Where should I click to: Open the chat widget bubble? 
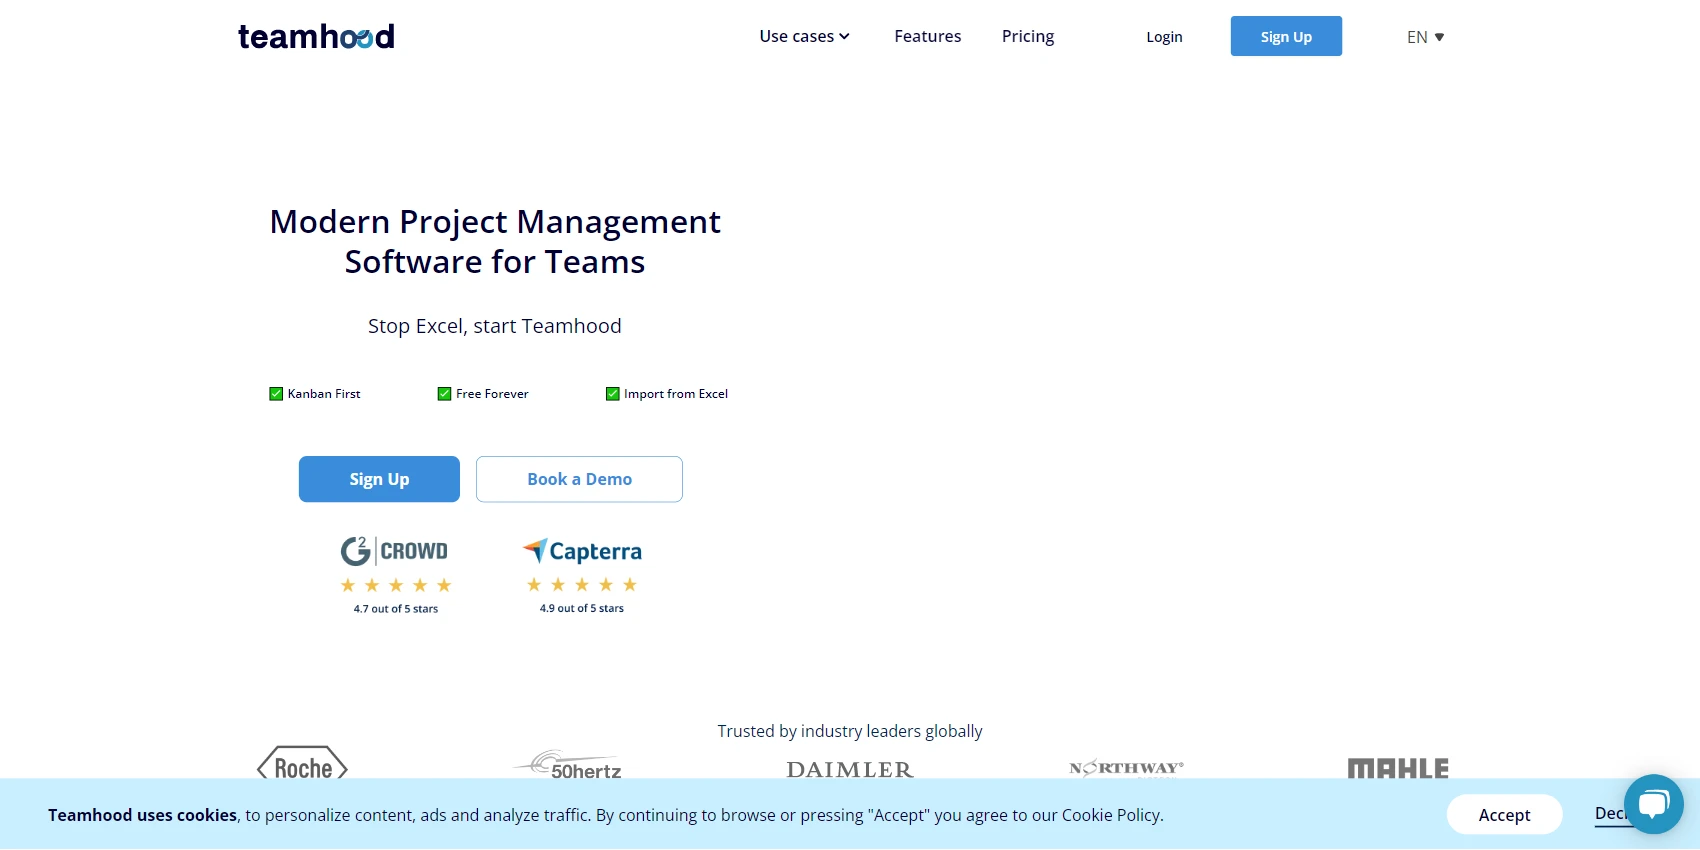1654,804
